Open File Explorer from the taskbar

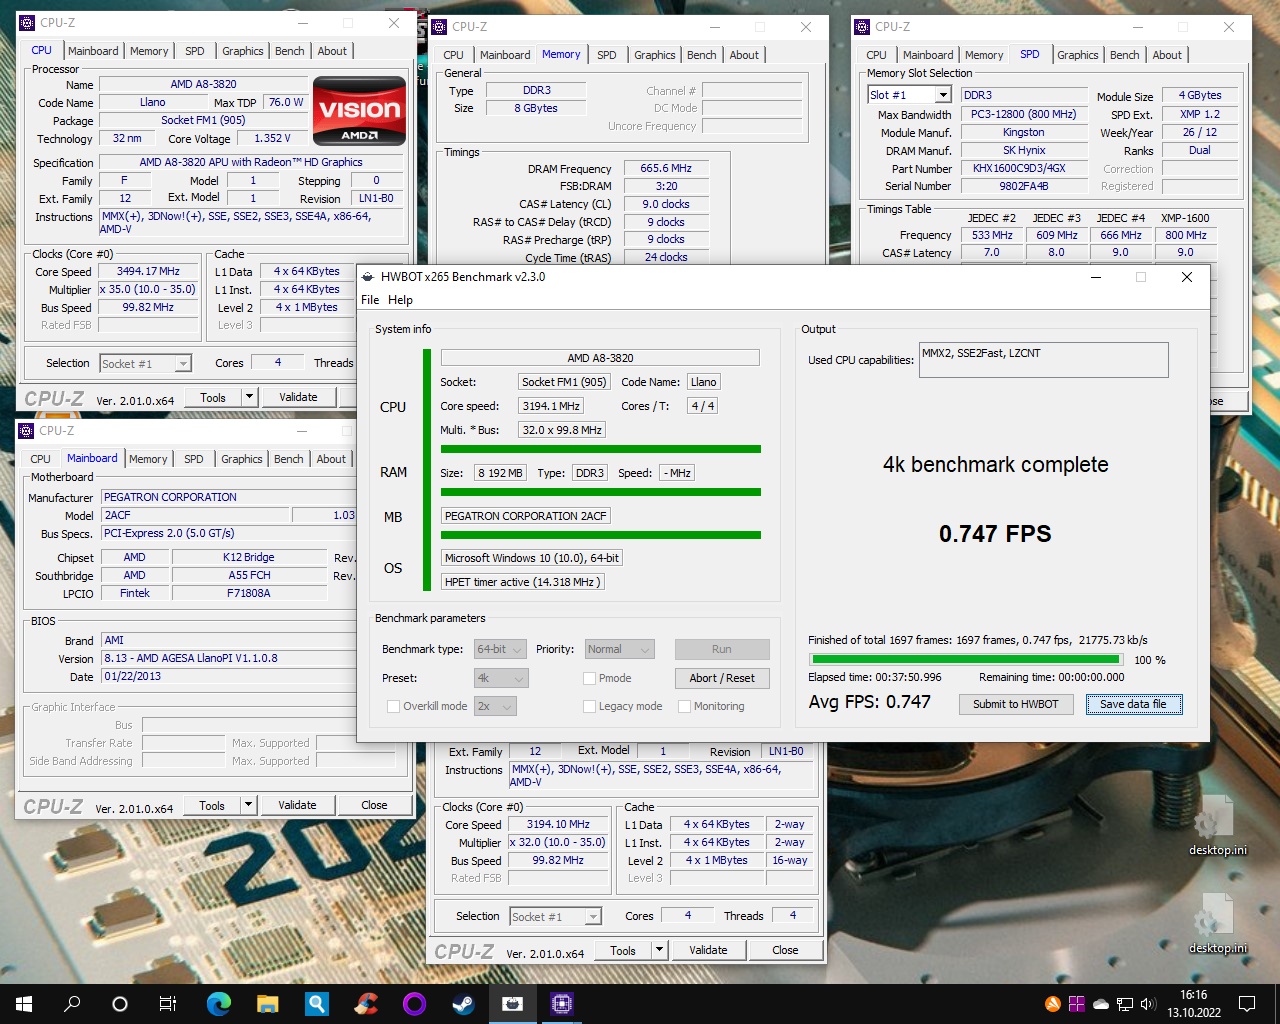(267, 1004)
